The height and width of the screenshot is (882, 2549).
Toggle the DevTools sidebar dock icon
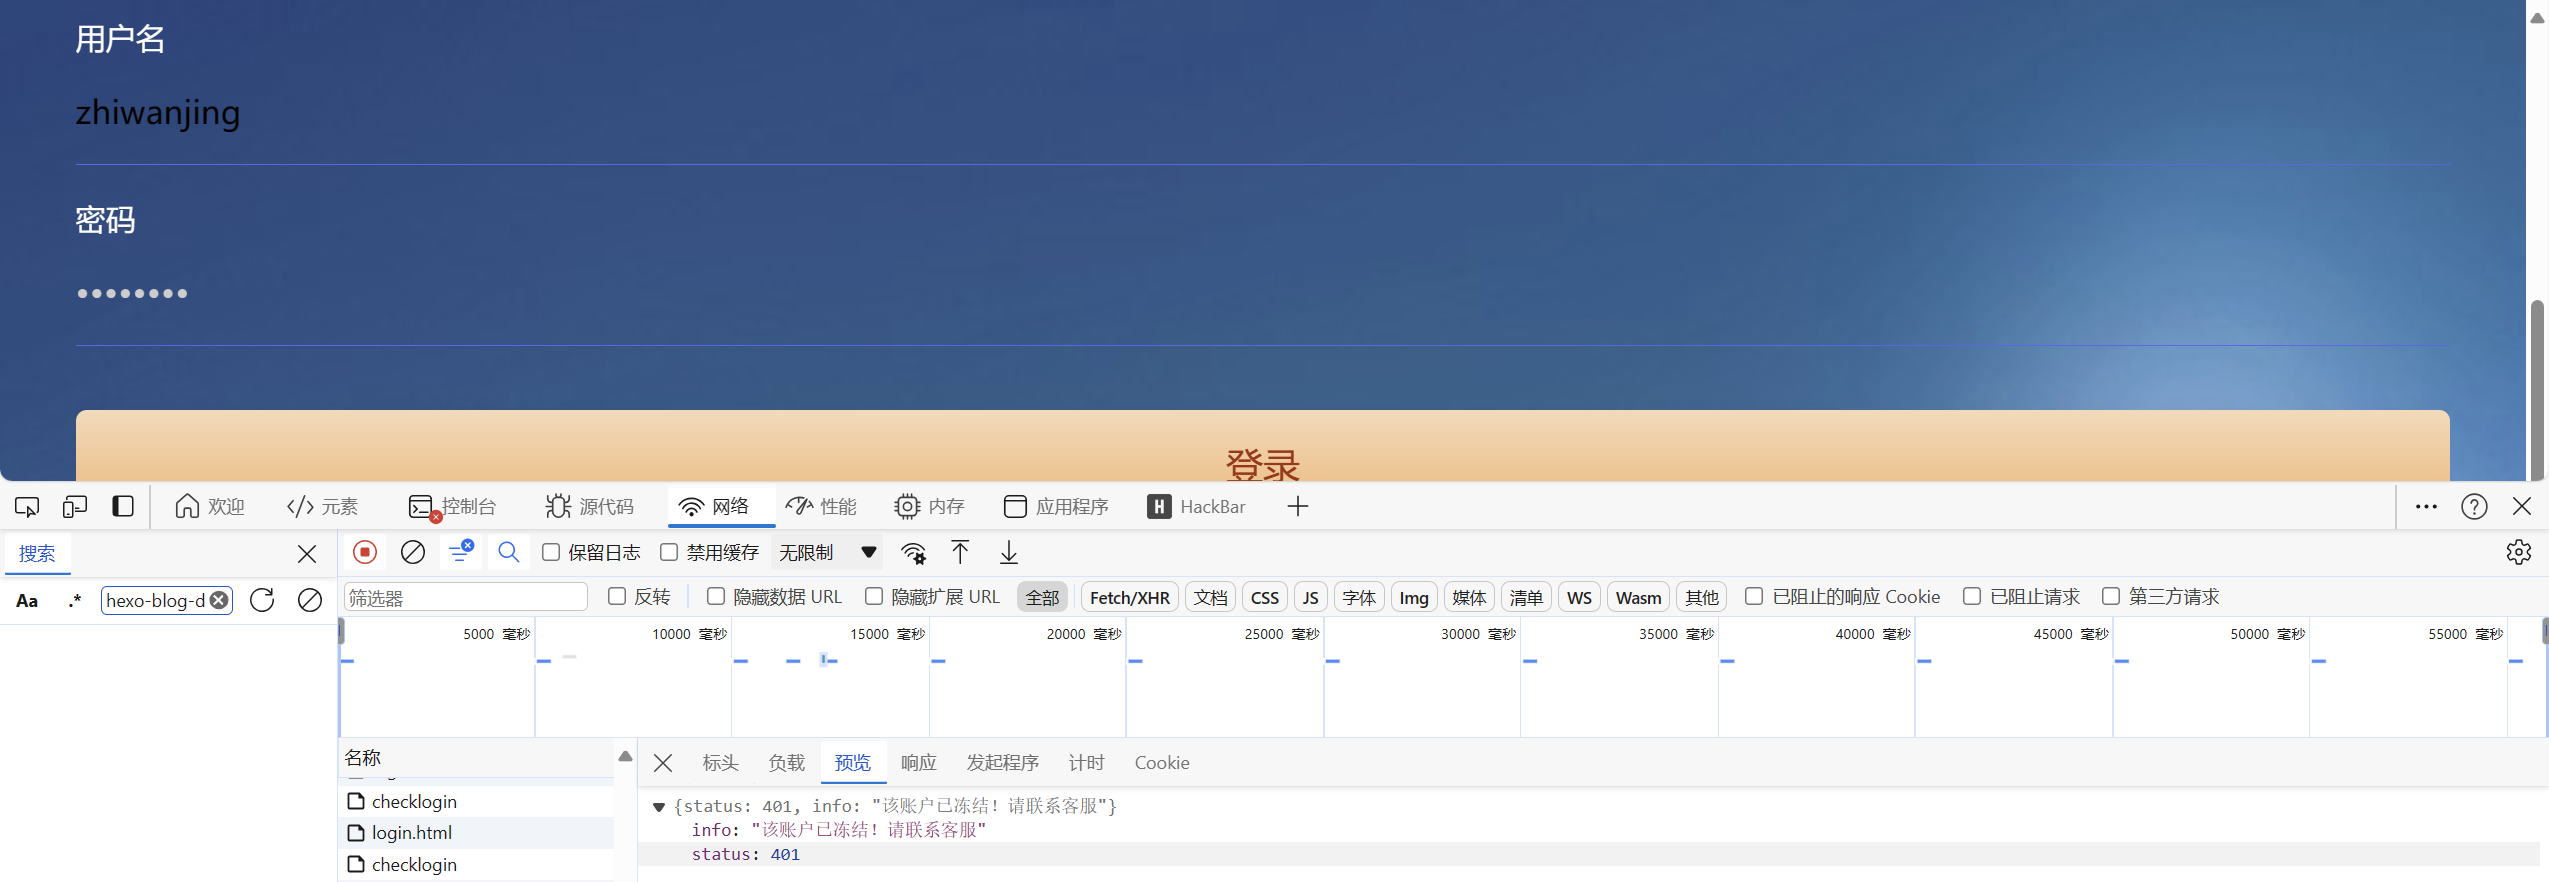pyautogui.click(x=123, y=507)
